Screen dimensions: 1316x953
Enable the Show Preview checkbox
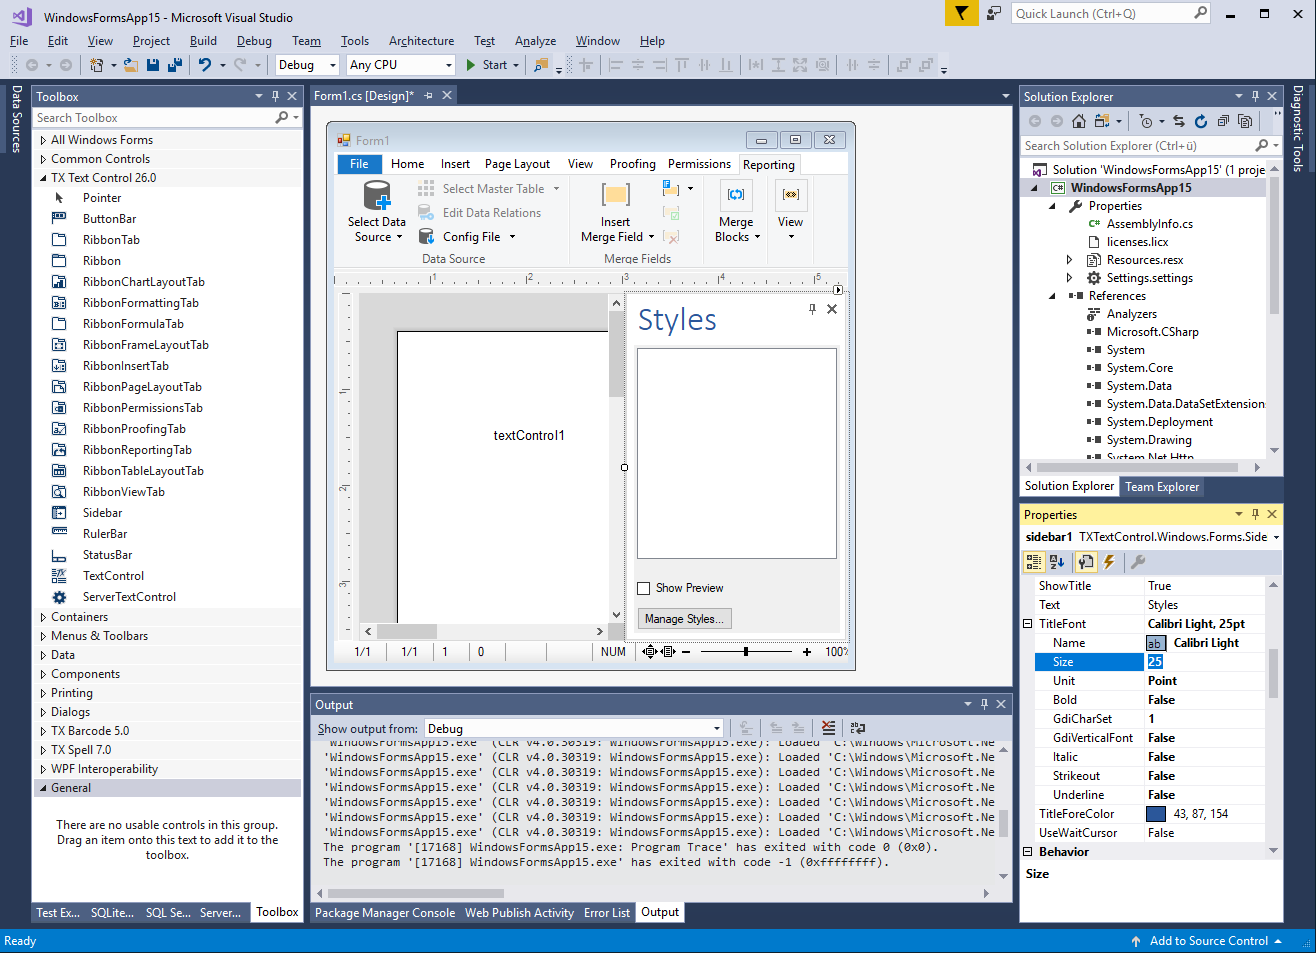click(644, 588)
